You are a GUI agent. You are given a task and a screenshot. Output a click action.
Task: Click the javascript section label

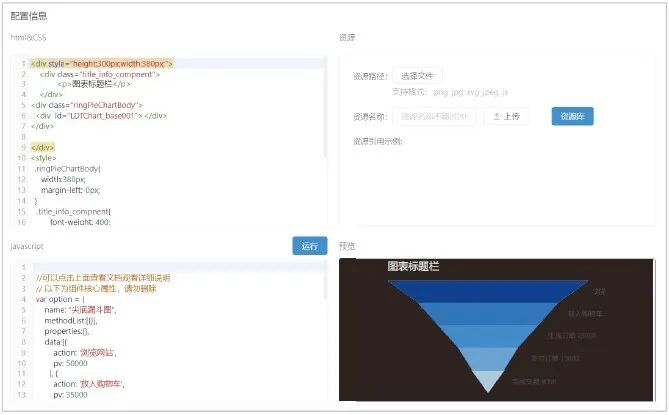[27, 246]
